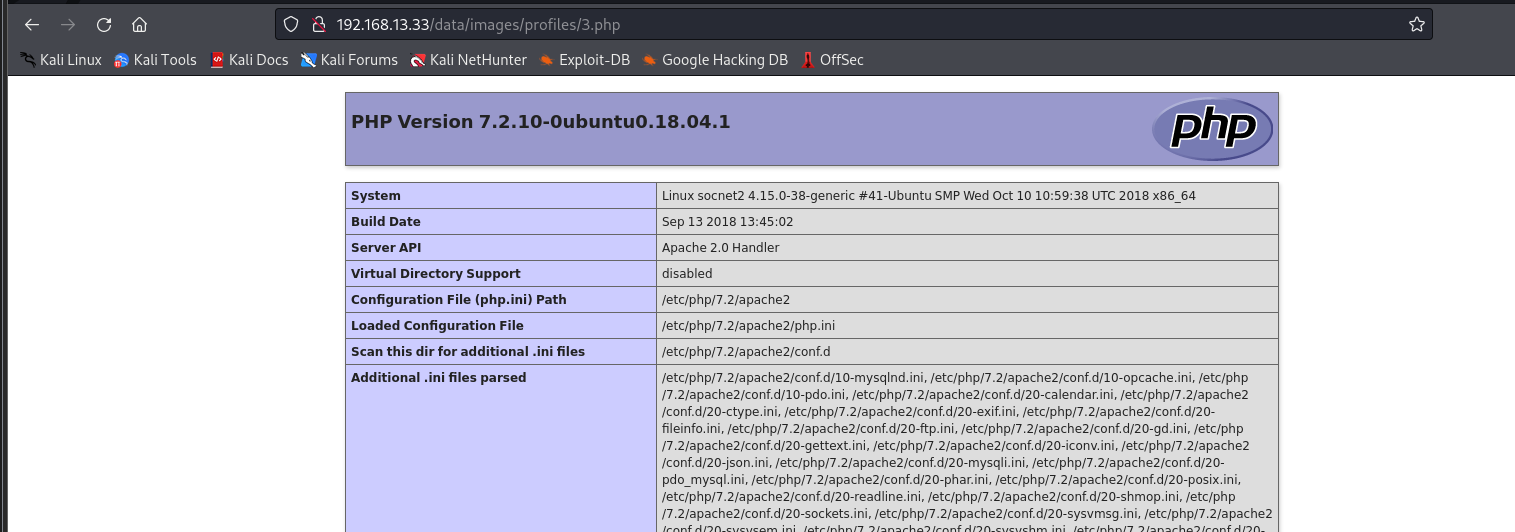Reload the page with the refresh icon
1515x532 pixels.
[104, 24]
